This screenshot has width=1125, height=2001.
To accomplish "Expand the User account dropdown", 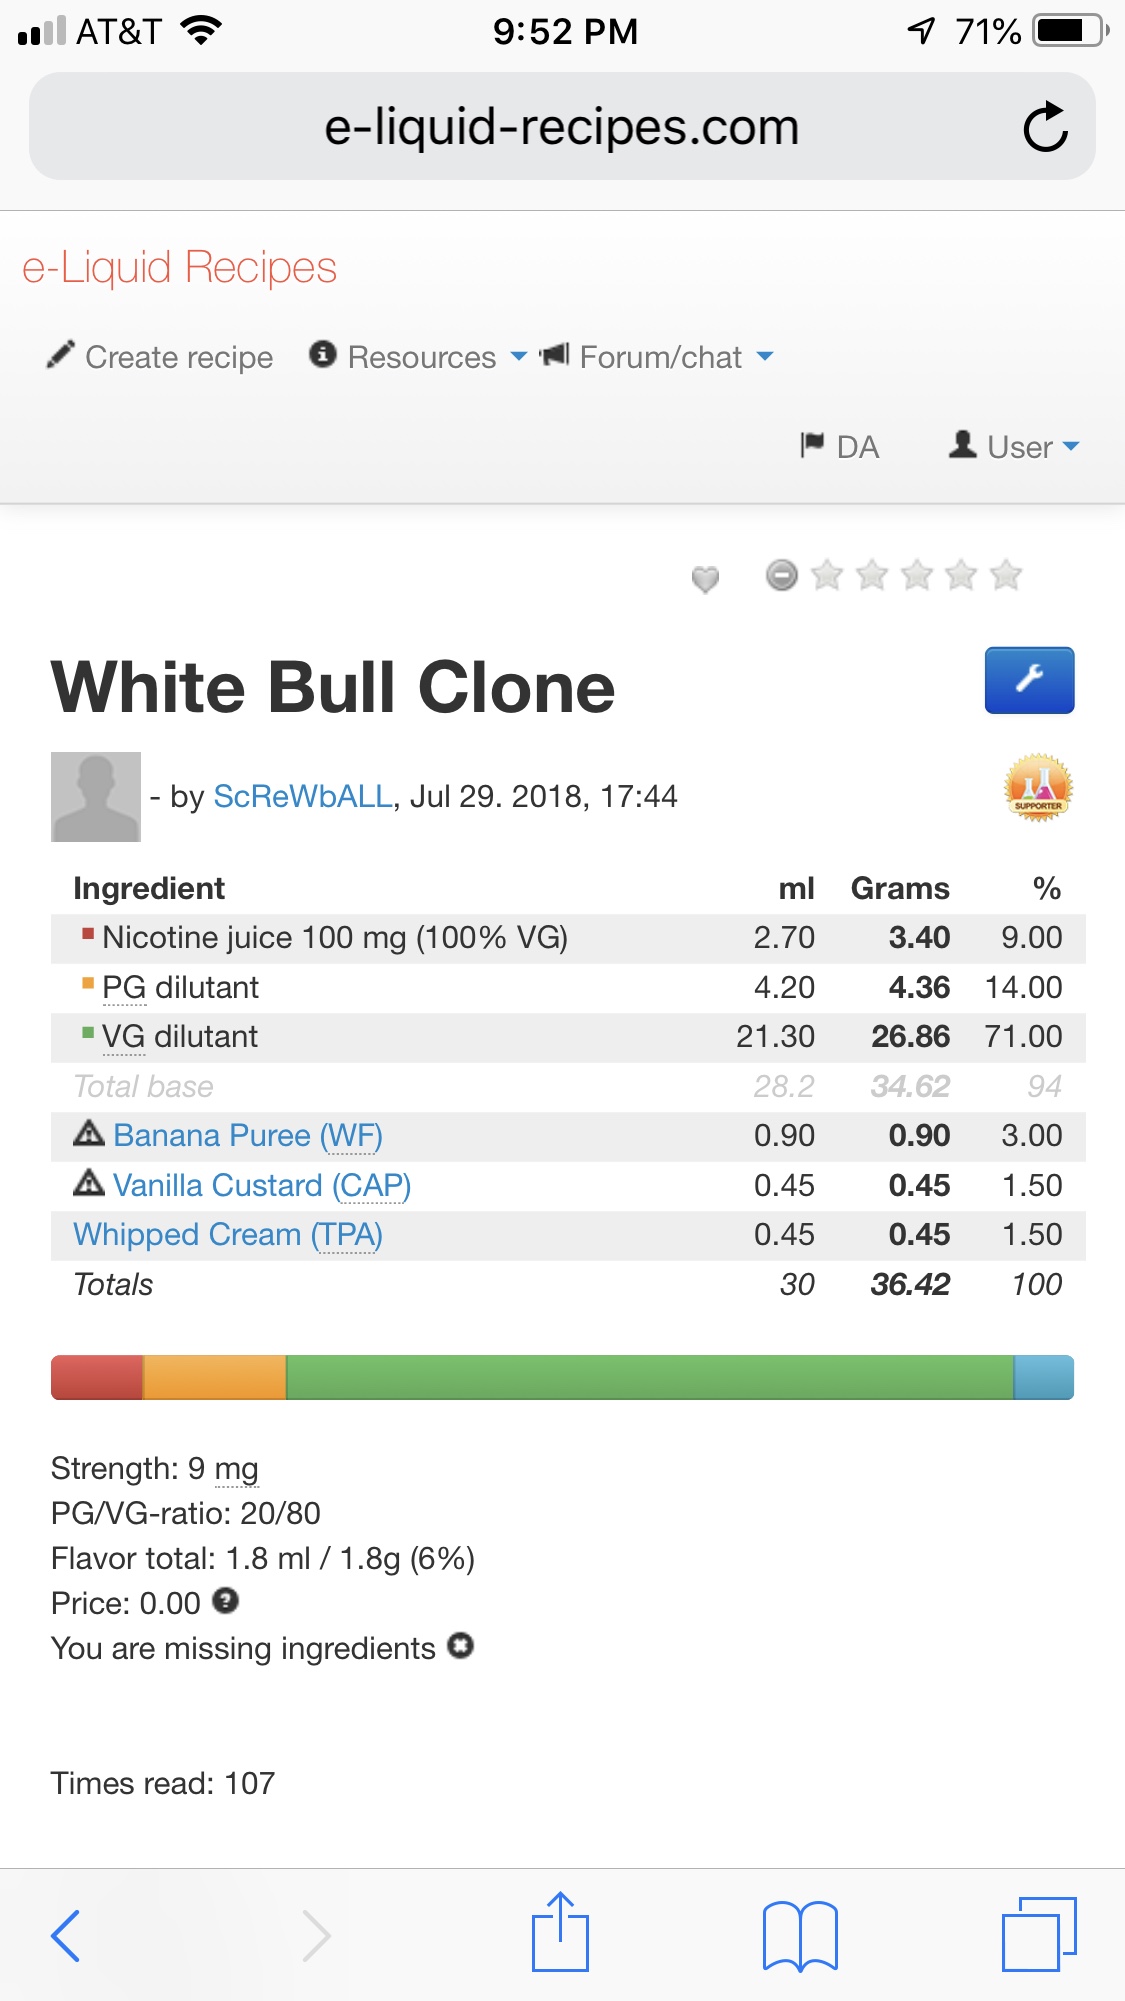I will (x=1015, y=446).
